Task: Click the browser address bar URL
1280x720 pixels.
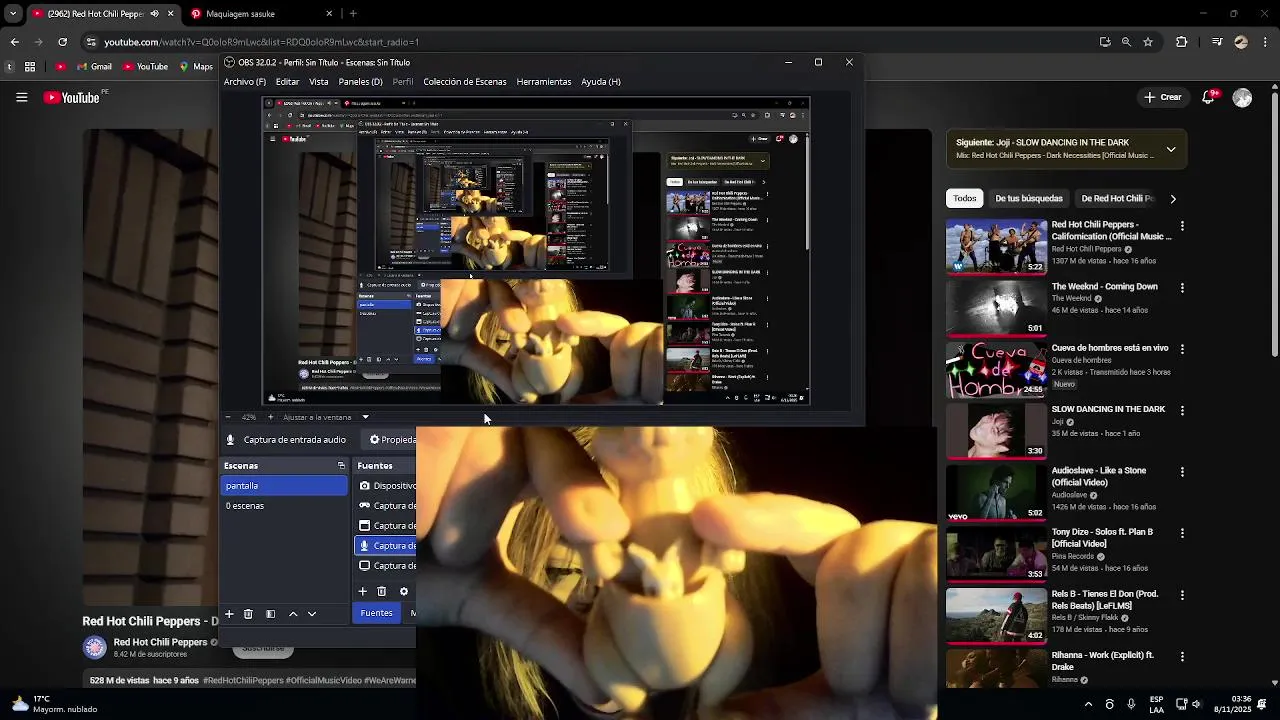Action: (x=261, y=42)
